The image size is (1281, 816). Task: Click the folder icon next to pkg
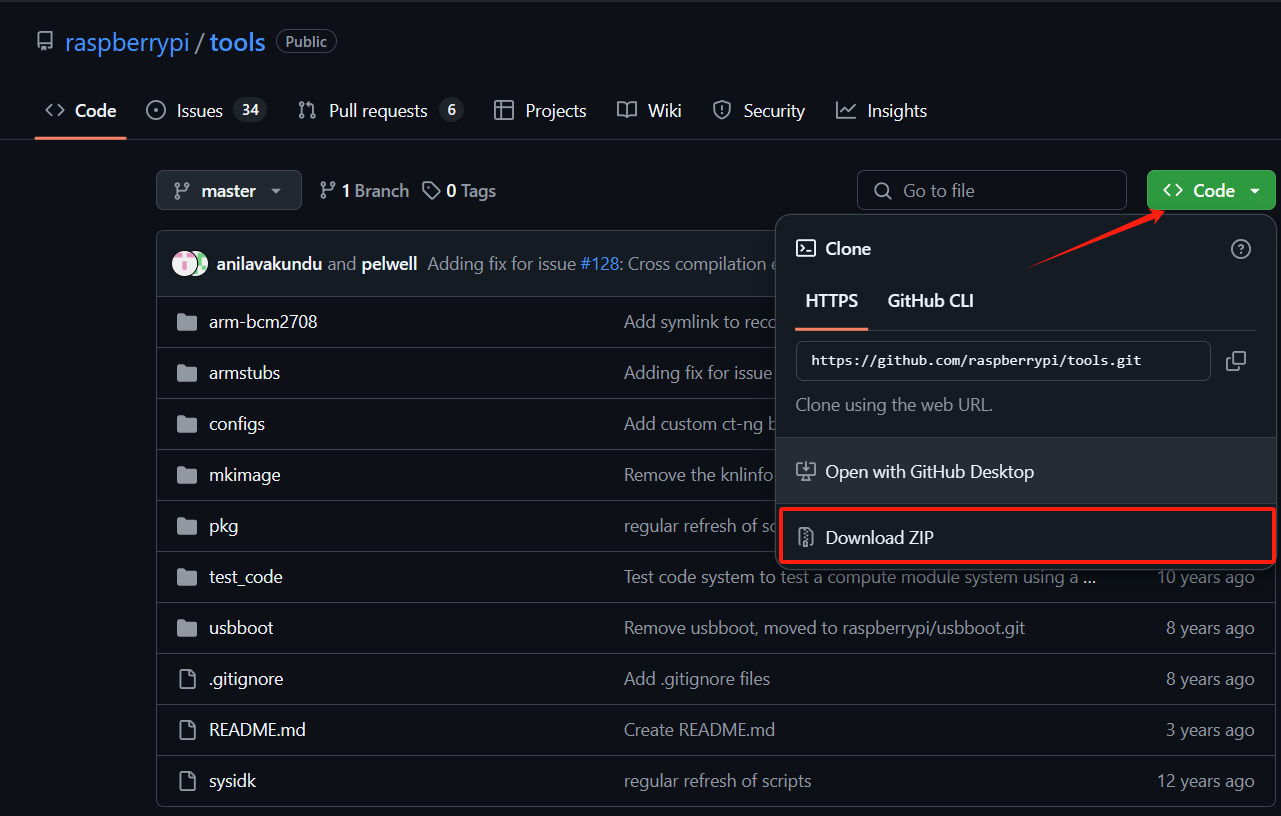[x=187, y=526]
